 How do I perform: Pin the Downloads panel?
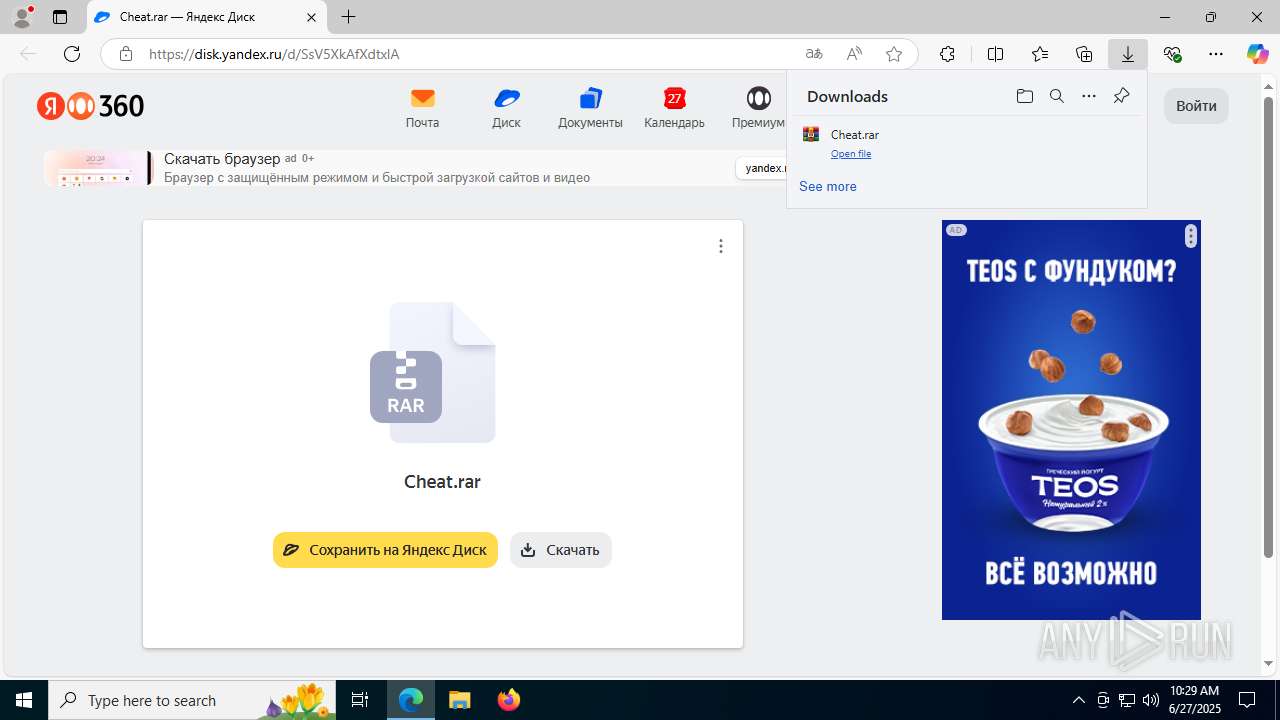(1121, 96)
